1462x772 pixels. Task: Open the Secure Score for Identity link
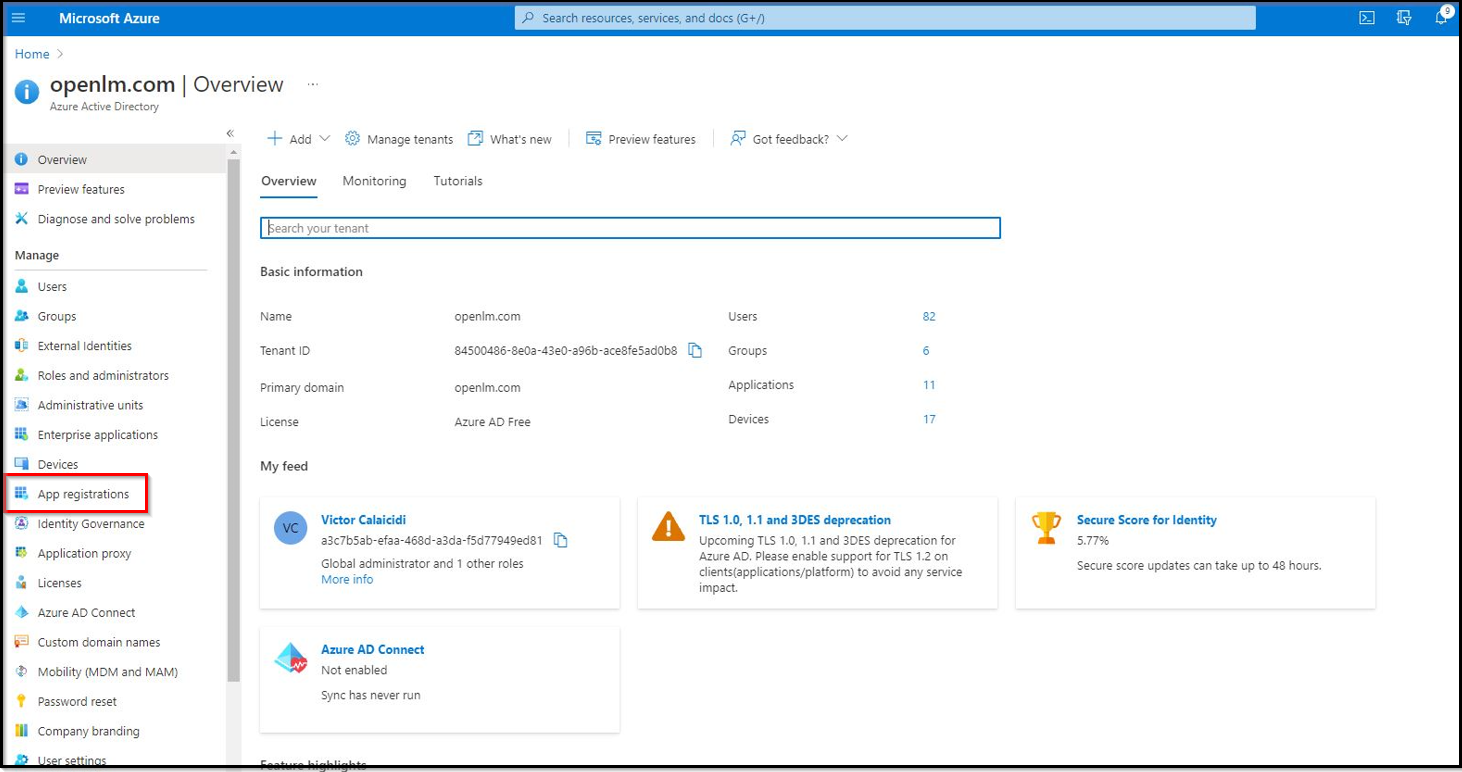(1146, 520)
